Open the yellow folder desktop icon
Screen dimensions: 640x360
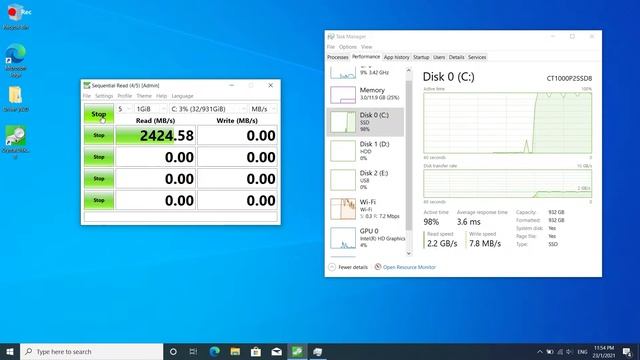tap(16, 99)
